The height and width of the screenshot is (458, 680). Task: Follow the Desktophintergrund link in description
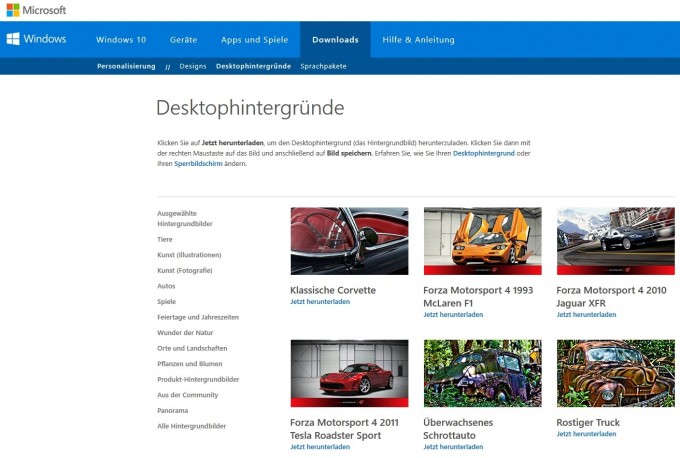[x=484, y=153]
